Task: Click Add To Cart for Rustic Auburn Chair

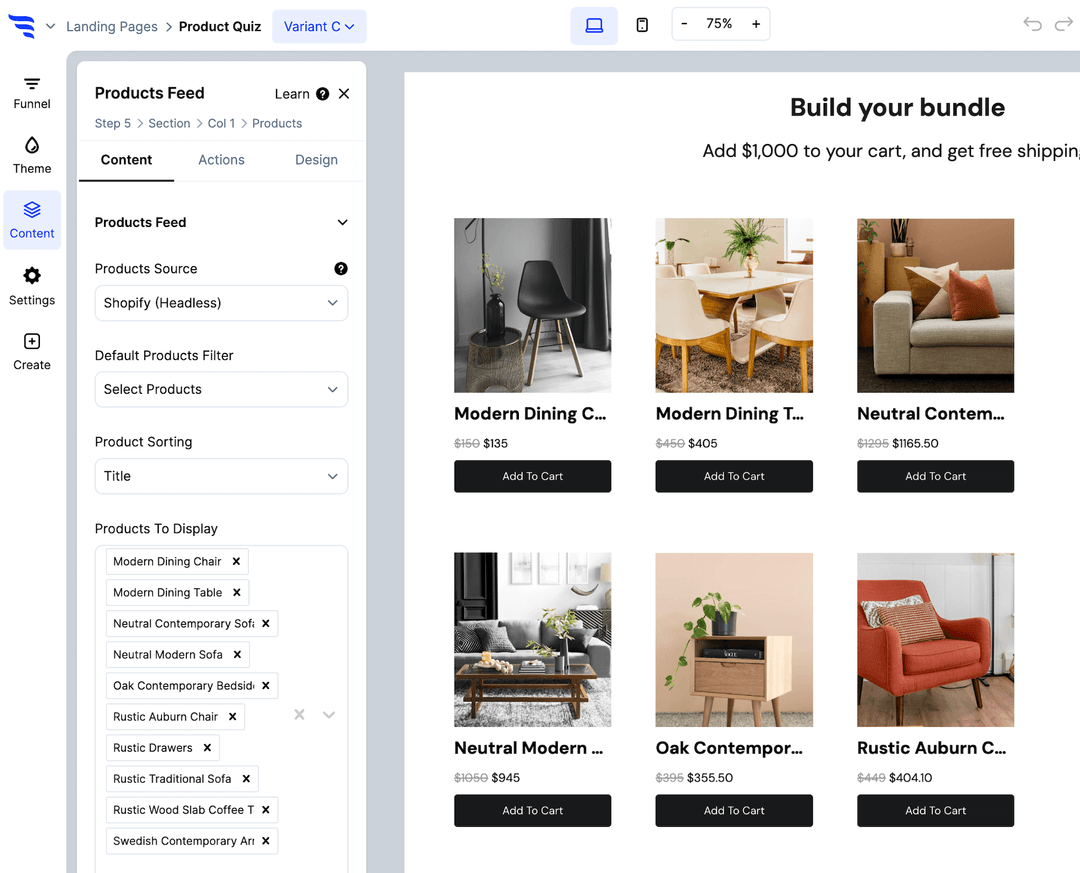Action: tap(935, 810)
